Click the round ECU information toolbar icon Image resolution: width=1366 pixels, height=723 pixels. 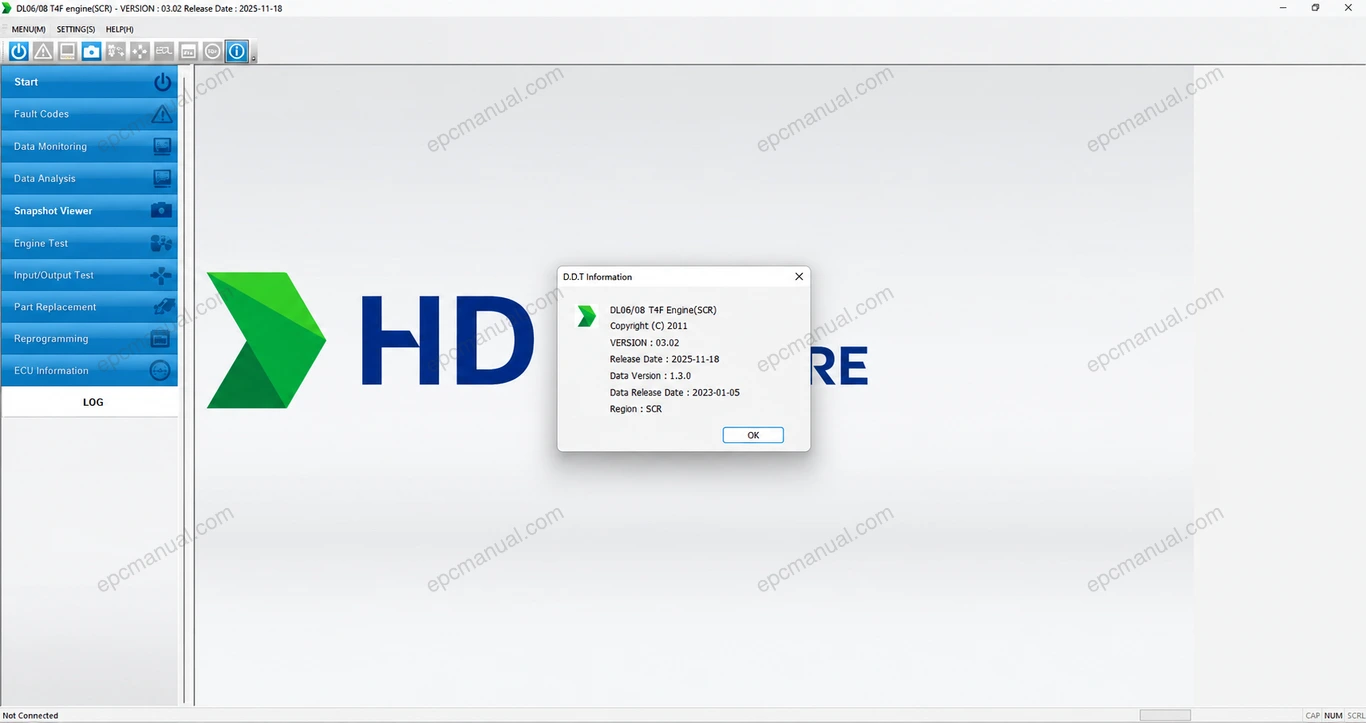pos(212,51)
